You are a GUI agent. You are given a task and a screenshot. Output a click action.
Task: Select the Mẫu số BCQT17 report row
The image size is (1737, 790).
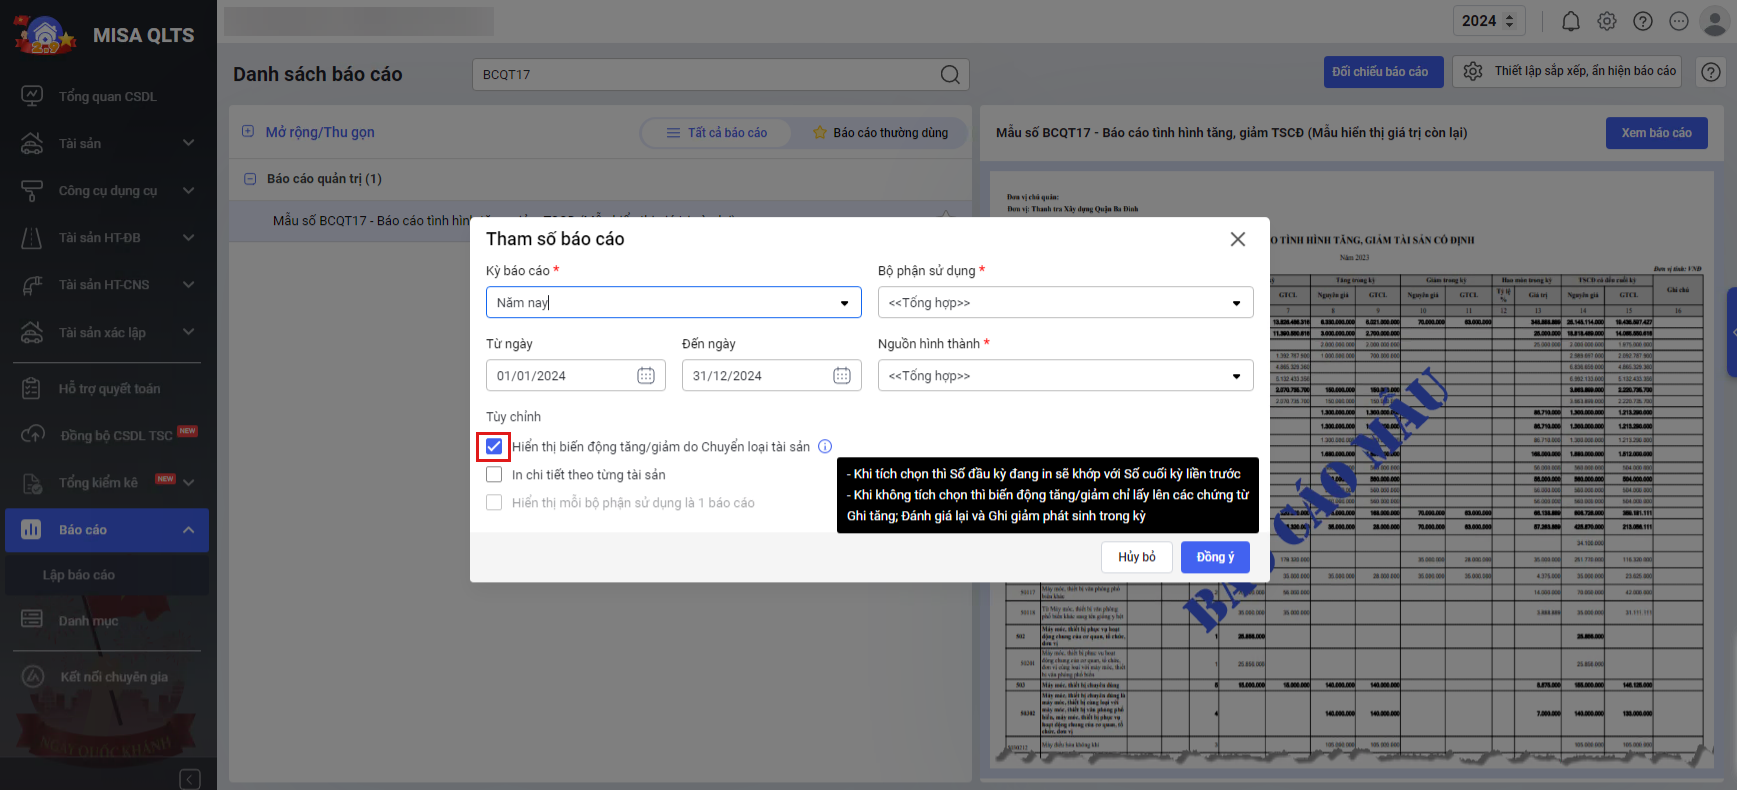click(600, 221)
